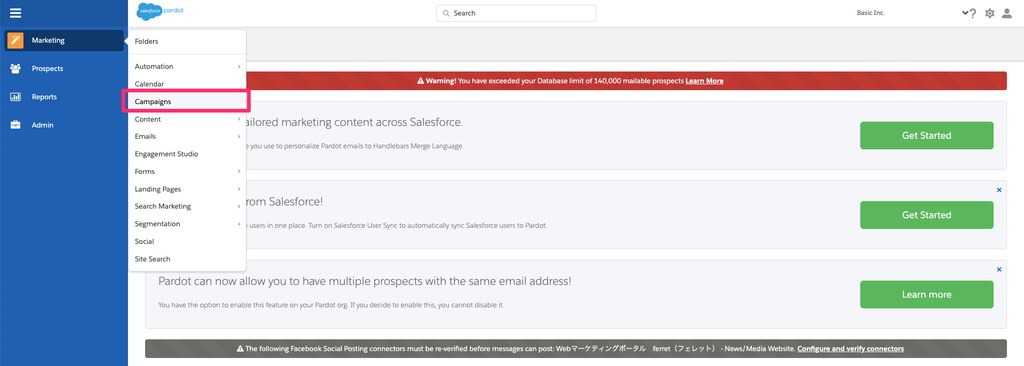The image size is (1024, 366).
Task: Select Calendar in the Marketing menu
Action: (x=187, y=84)
